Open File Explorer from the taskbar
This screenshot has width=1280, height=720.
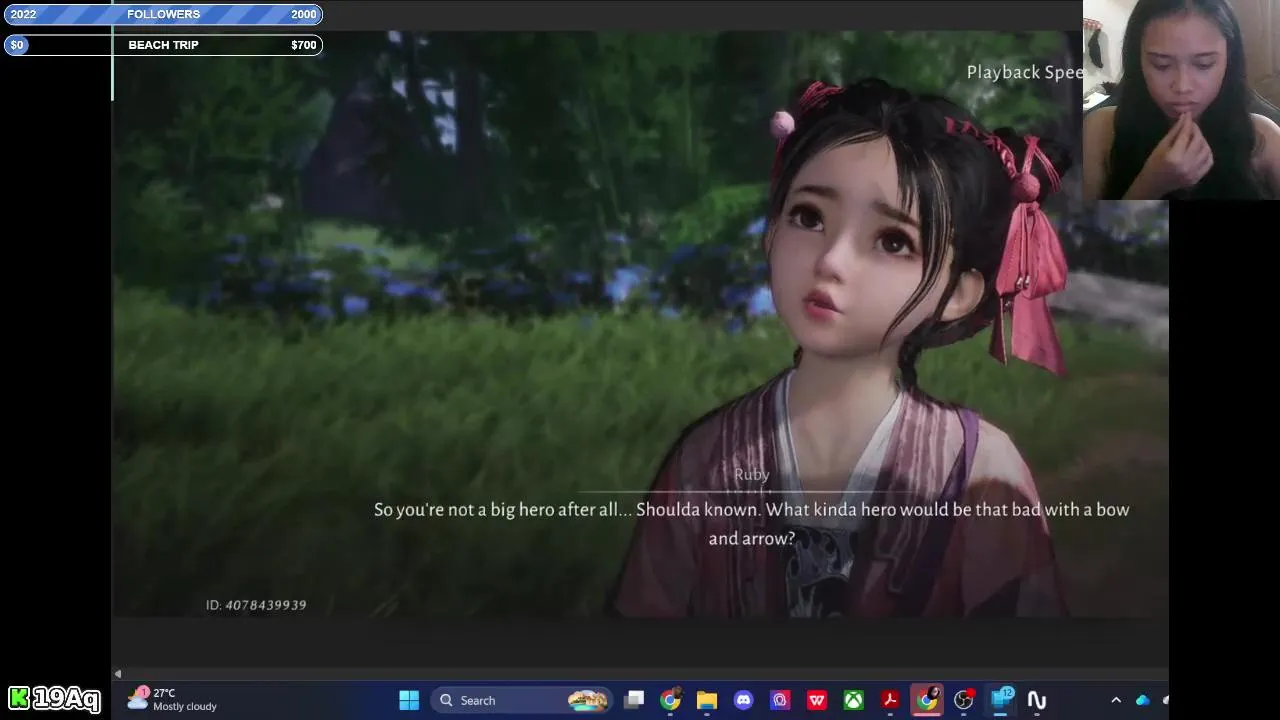(x=707, y=700)
